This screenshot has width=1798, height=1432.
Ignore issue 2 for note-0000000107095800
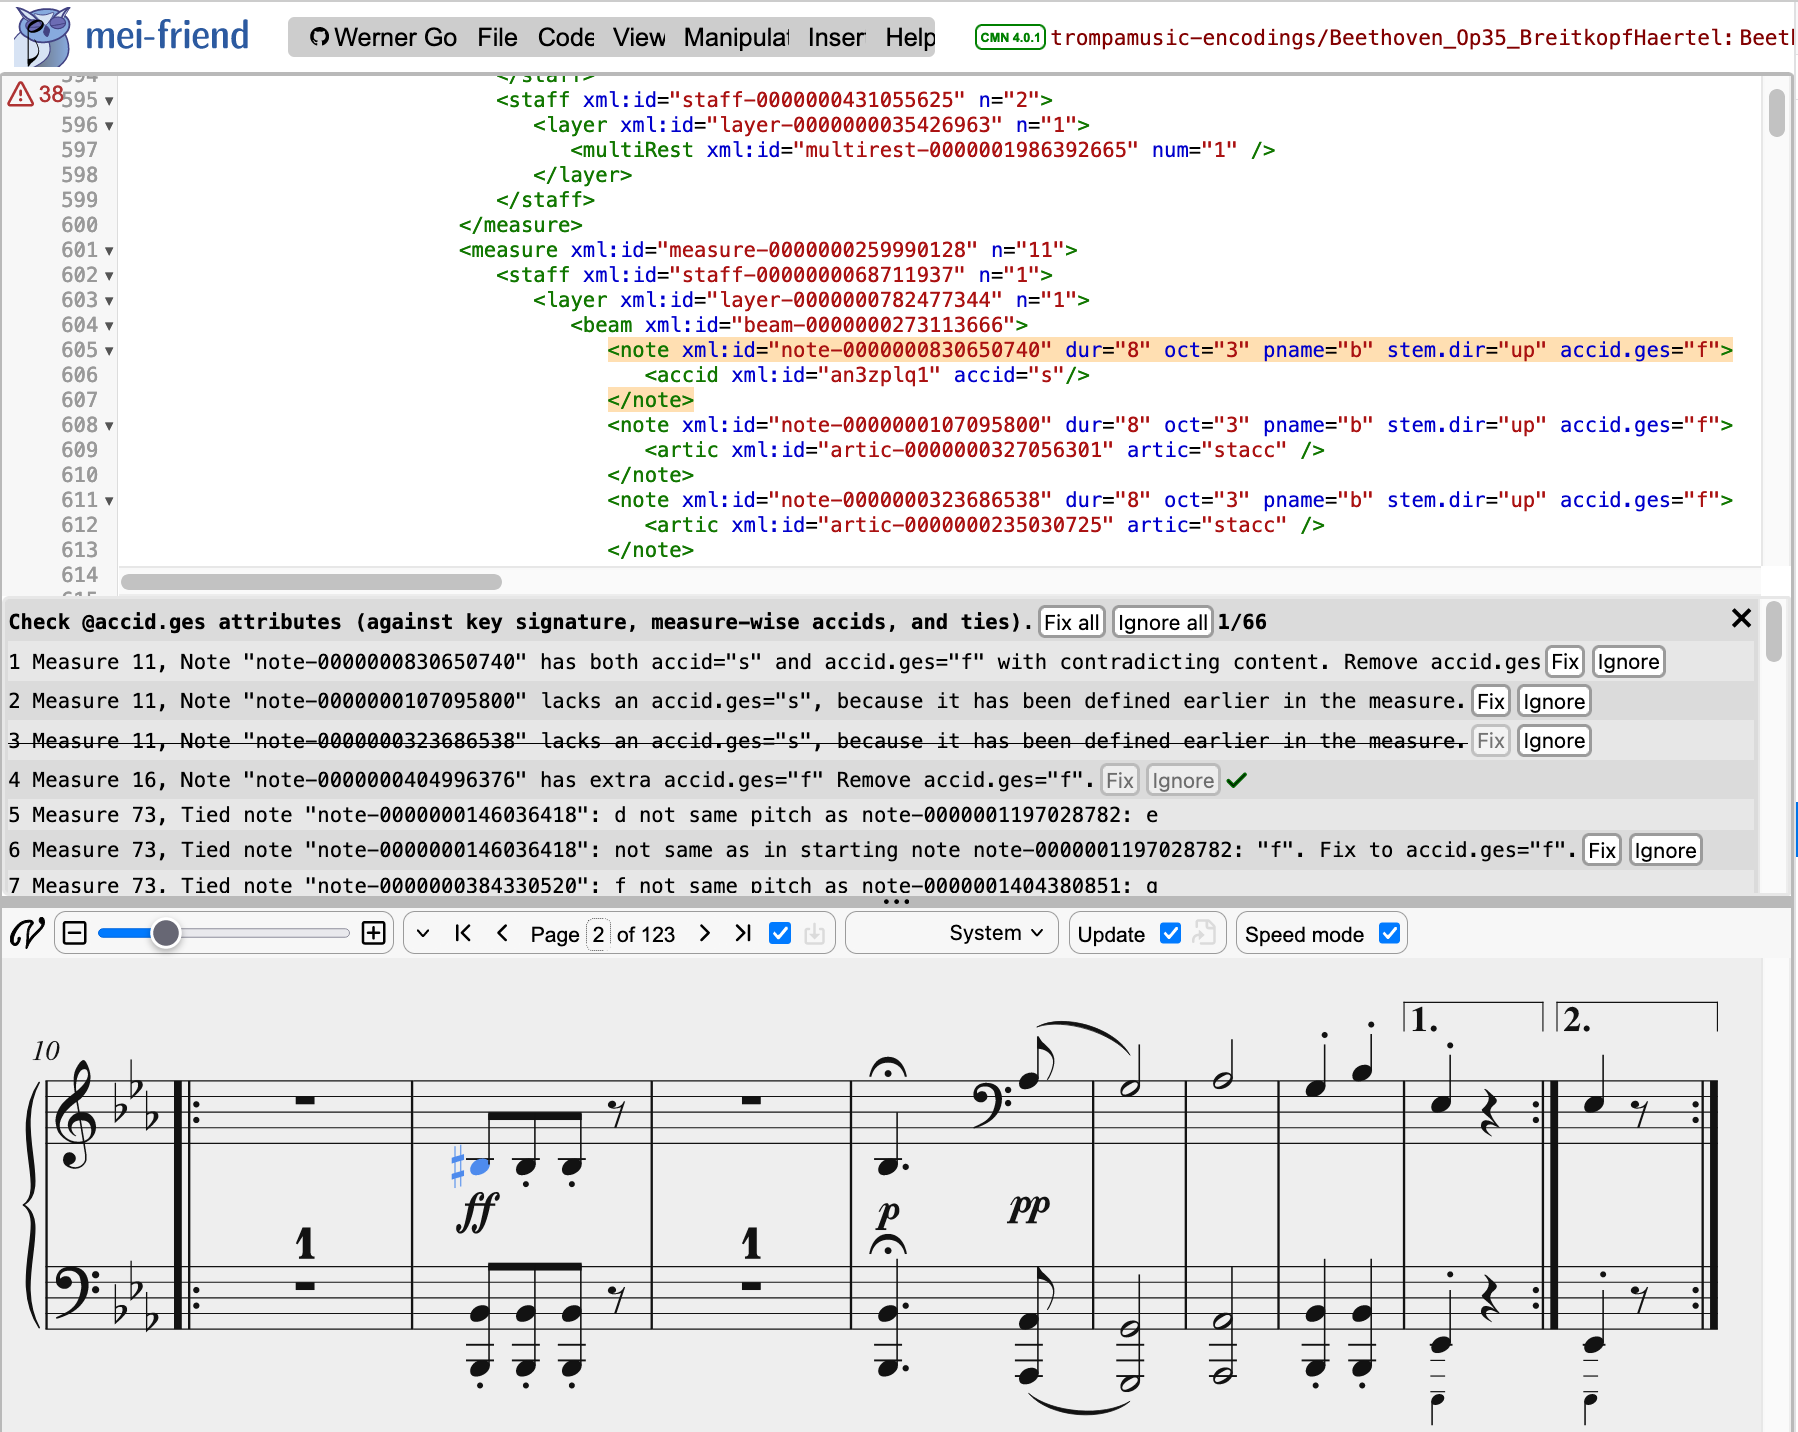[x=1553, y=701]
